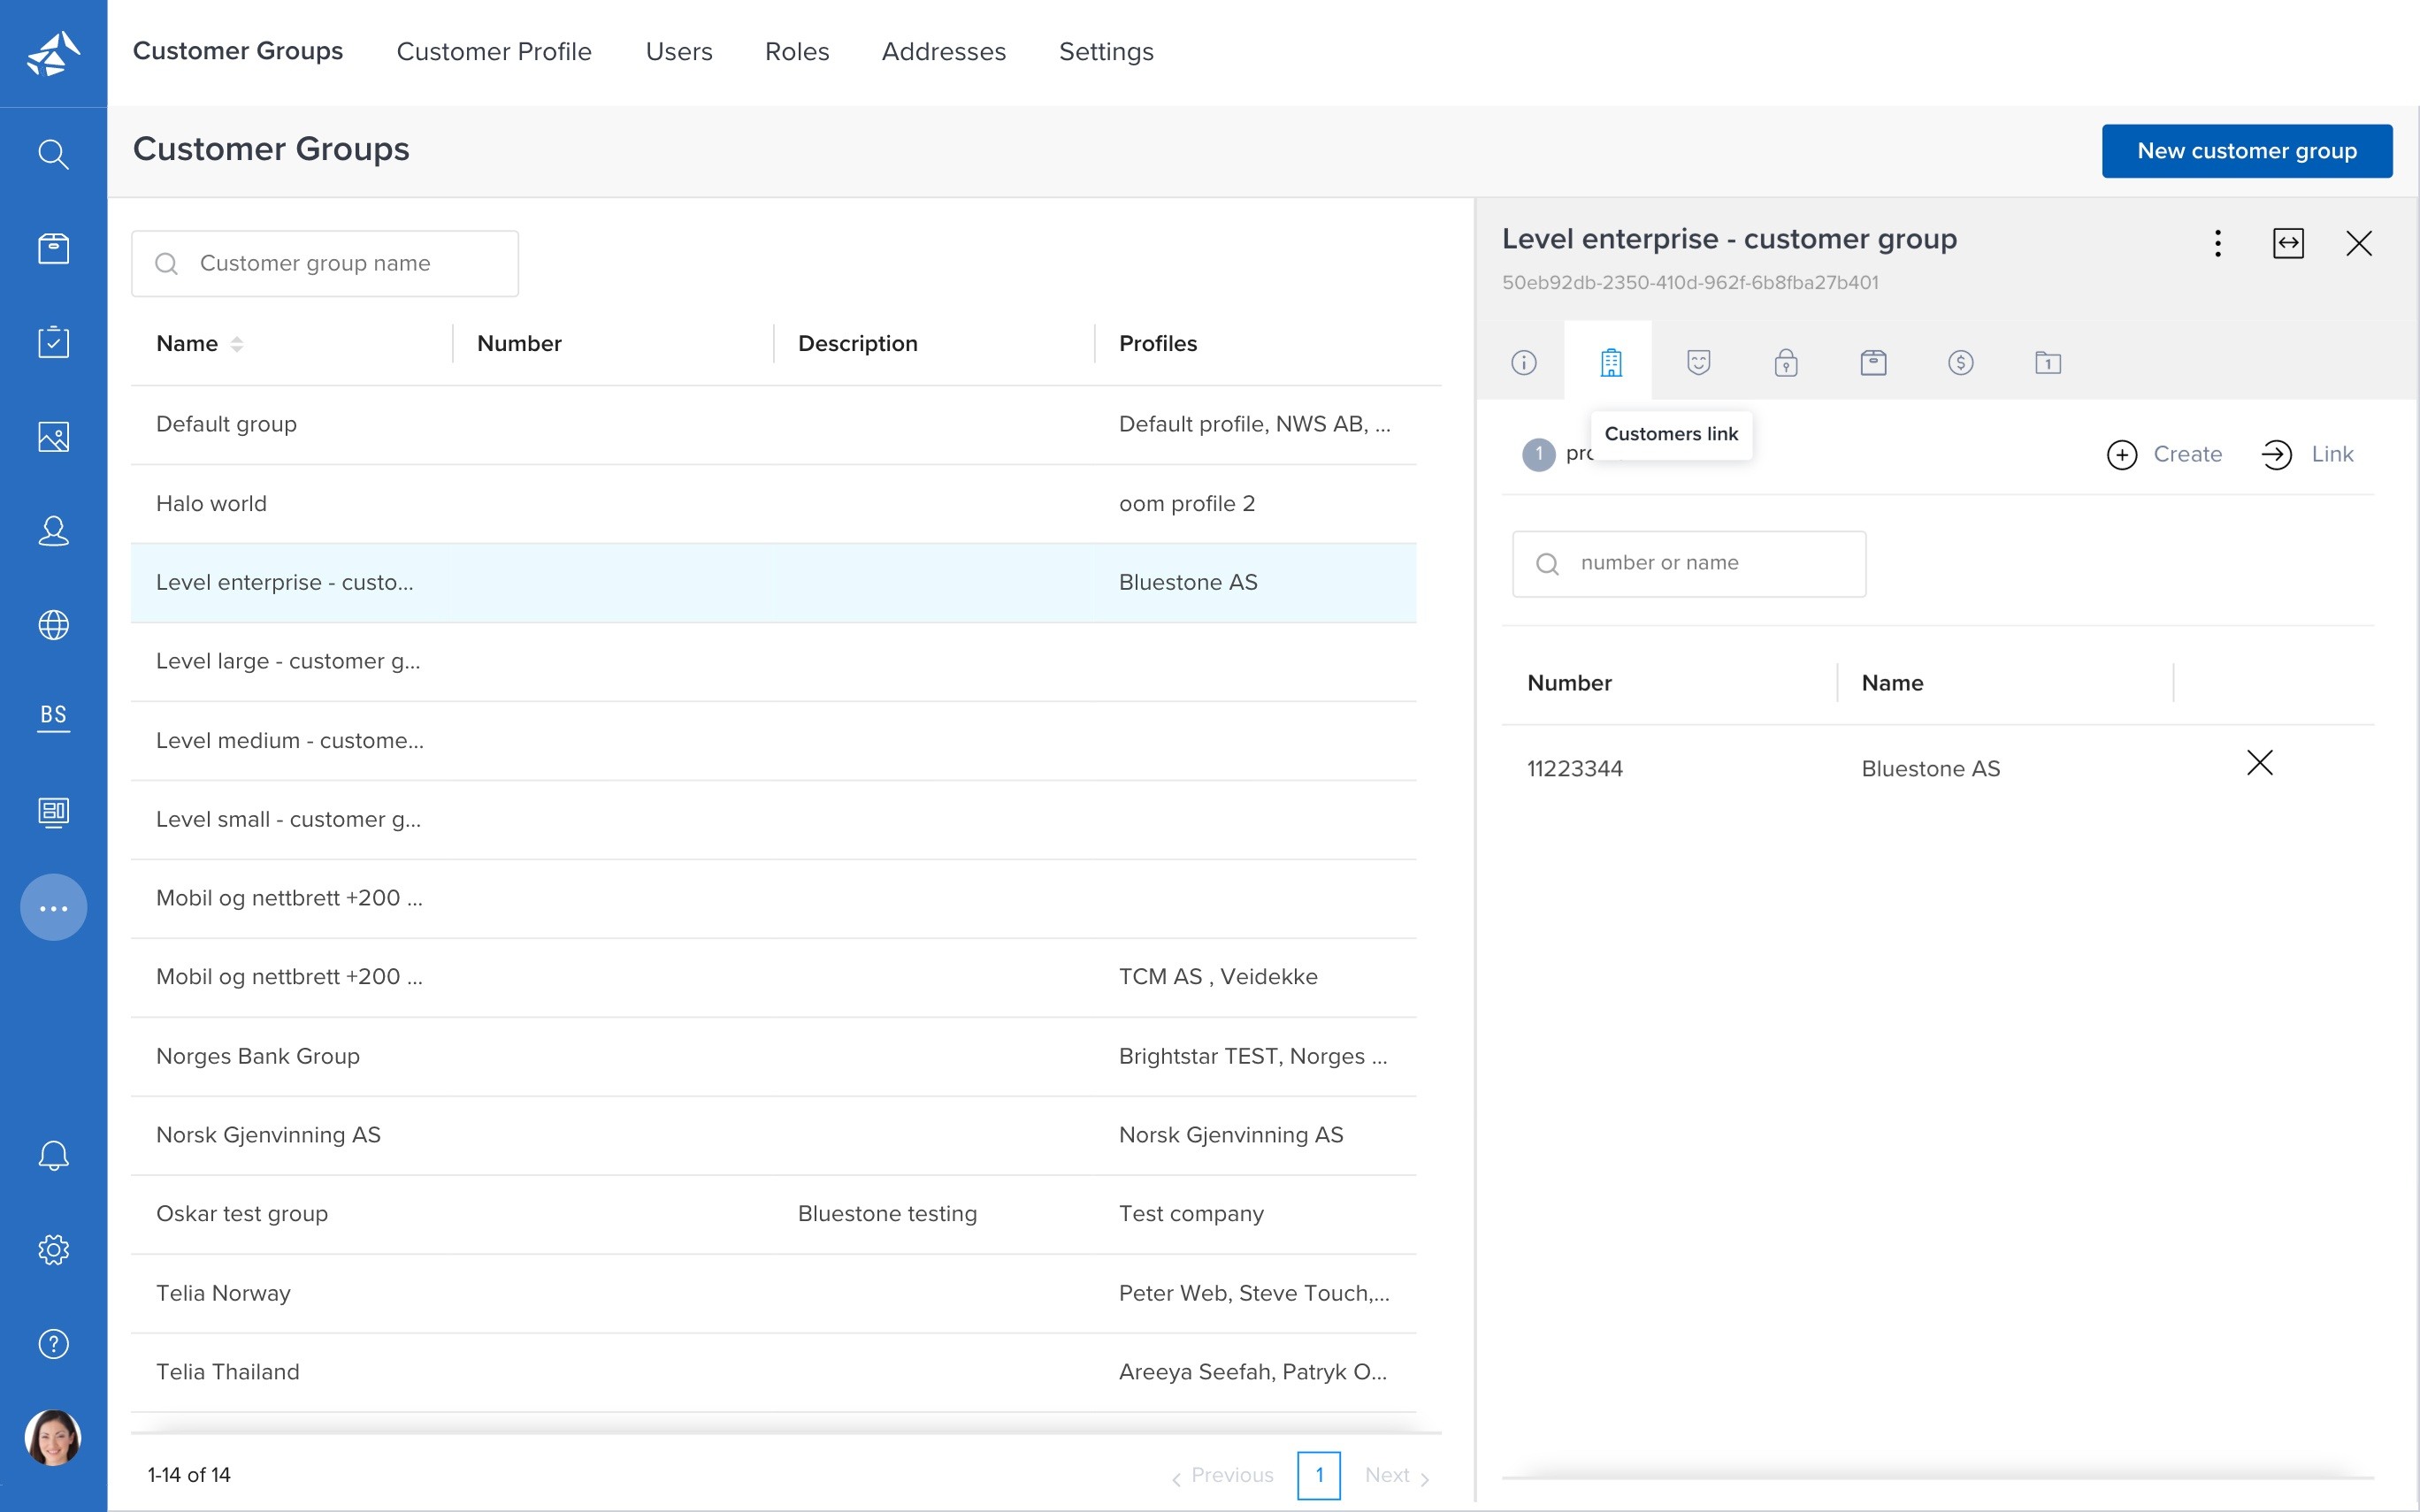This screenshot has height=1512, width=2420.
Task: Switch to Customer Profile tab
Action: [x=494, y=52]
